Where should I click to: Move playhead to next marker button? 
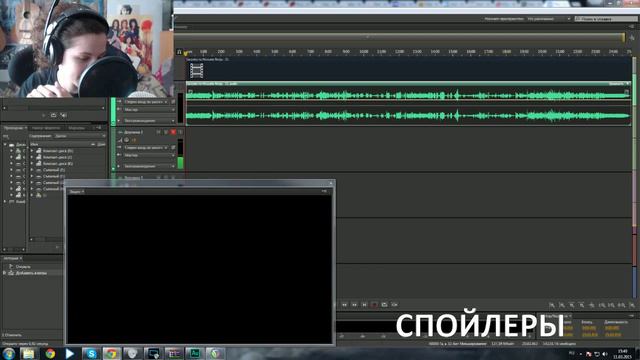(364, 304)
